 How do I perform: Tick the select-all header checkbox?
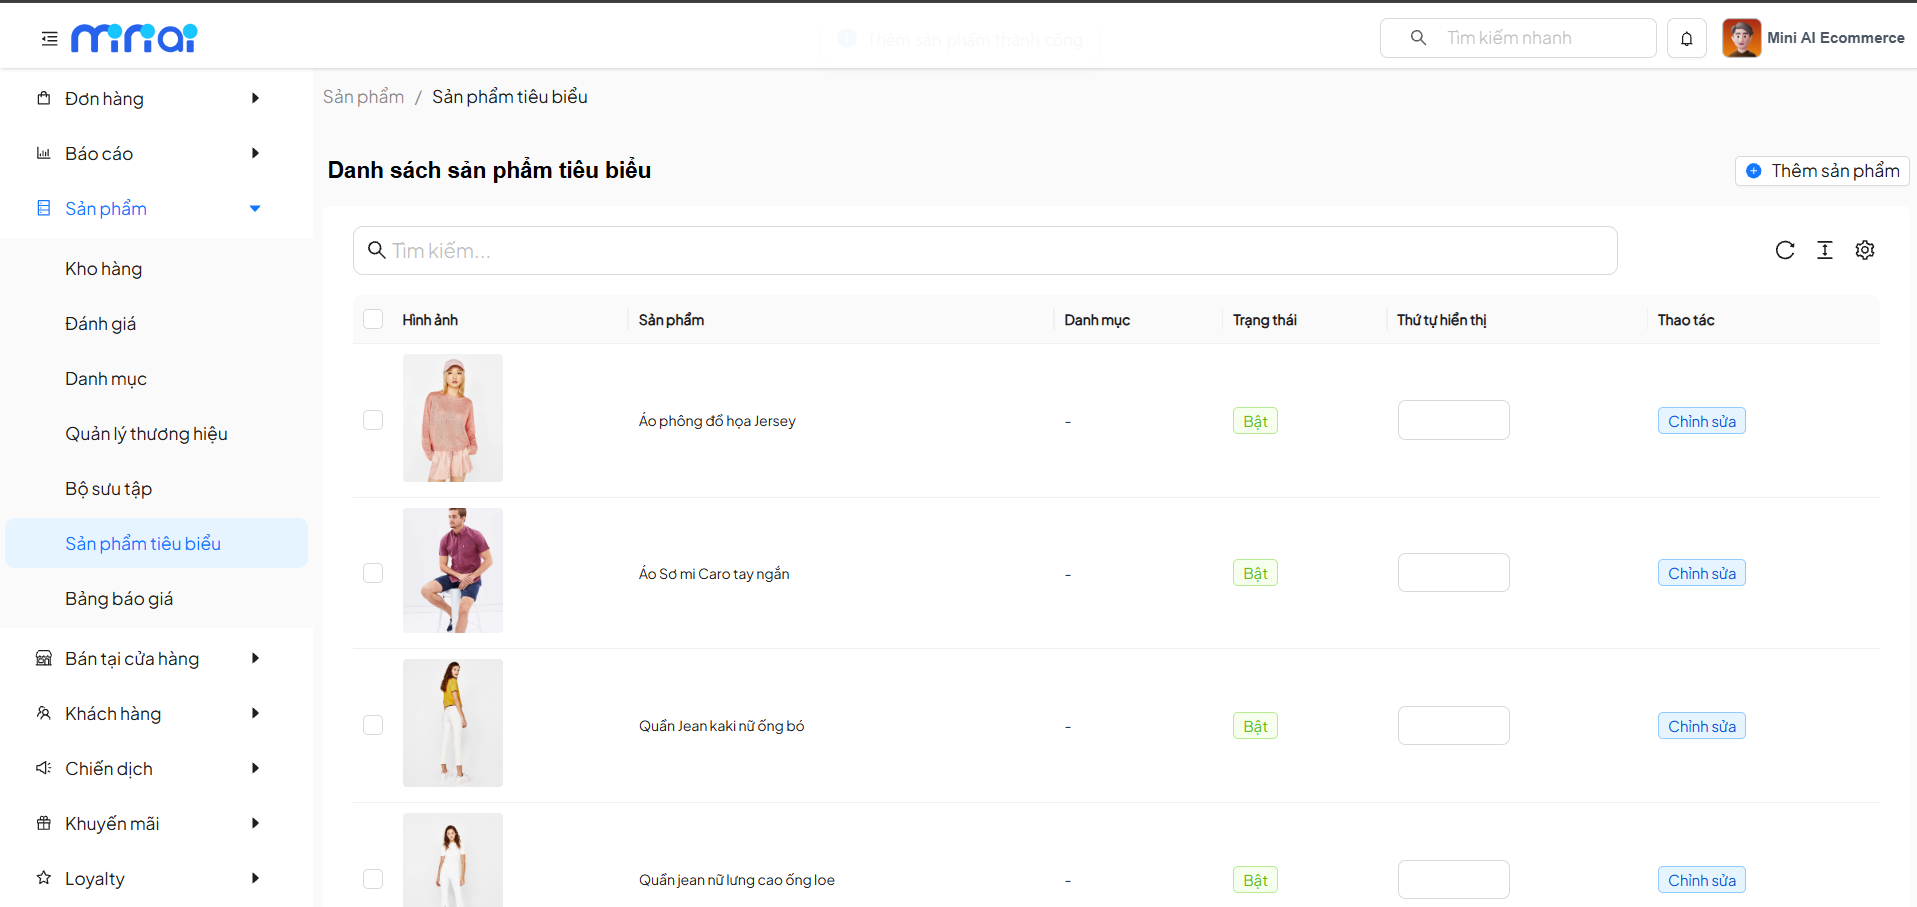tap(373, 319)
